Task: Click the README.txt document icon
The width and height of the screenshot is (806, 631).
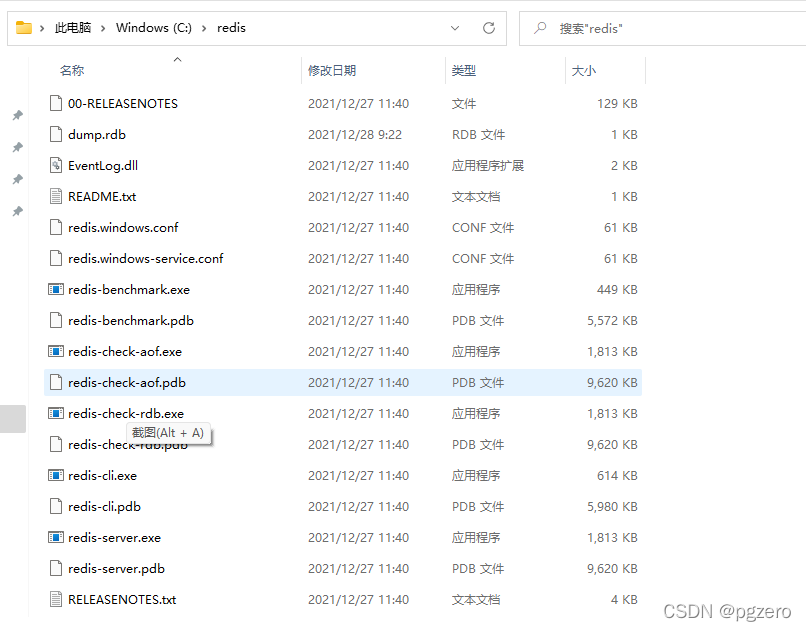Action: click(56, 196)
